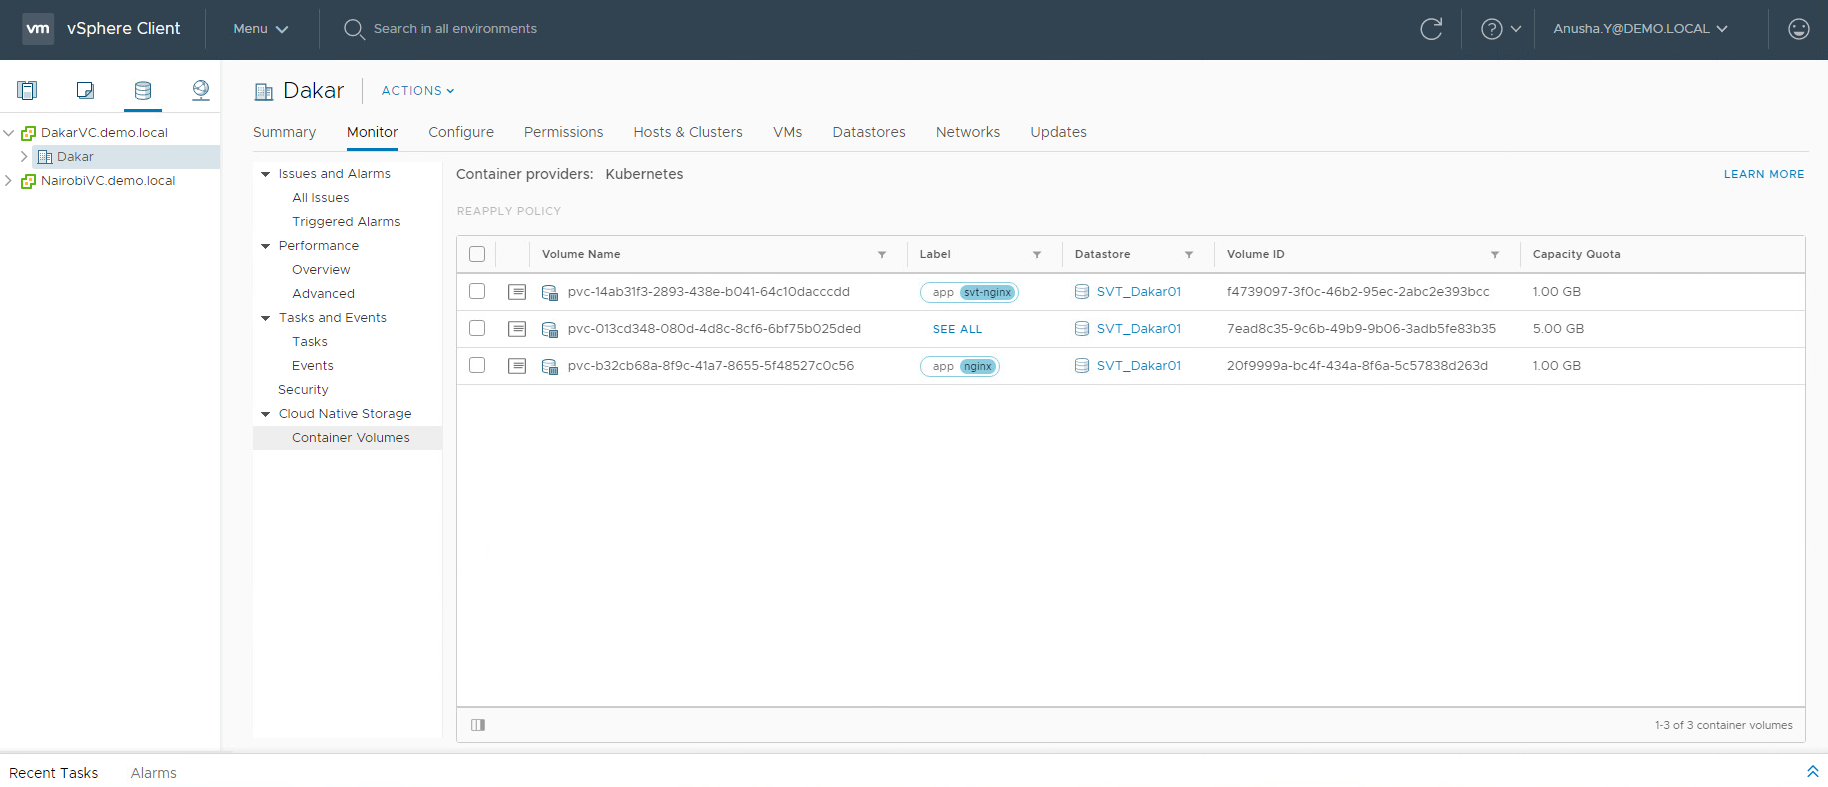Image resolution: width=1828 pixels, height=787 pixels.
Task: Click the Dakar datacenter icon in title
Action: 264,92
